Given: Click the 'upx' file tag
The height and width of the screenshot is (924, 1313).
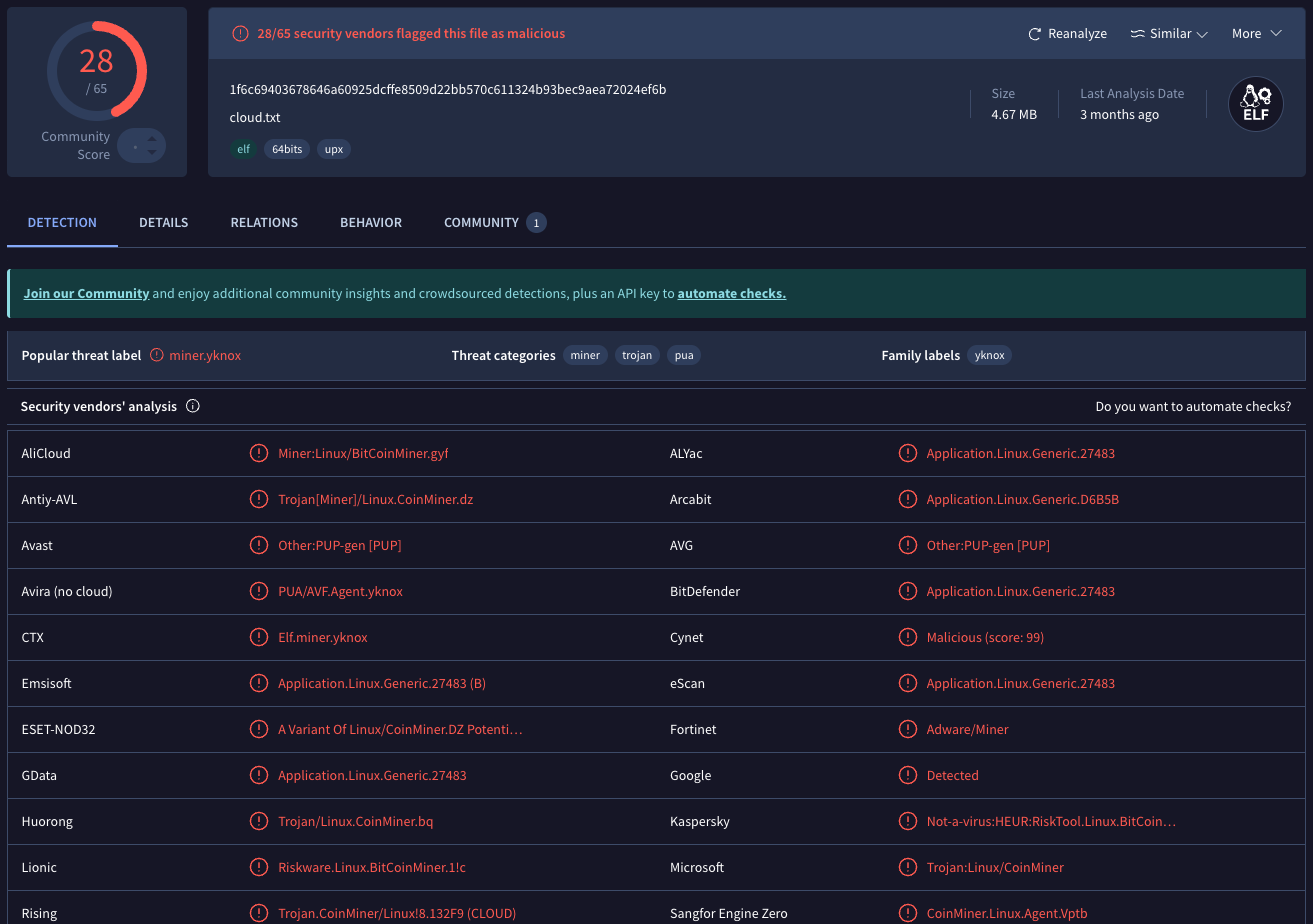Looking at the screenshot, I should click(334, 149).
